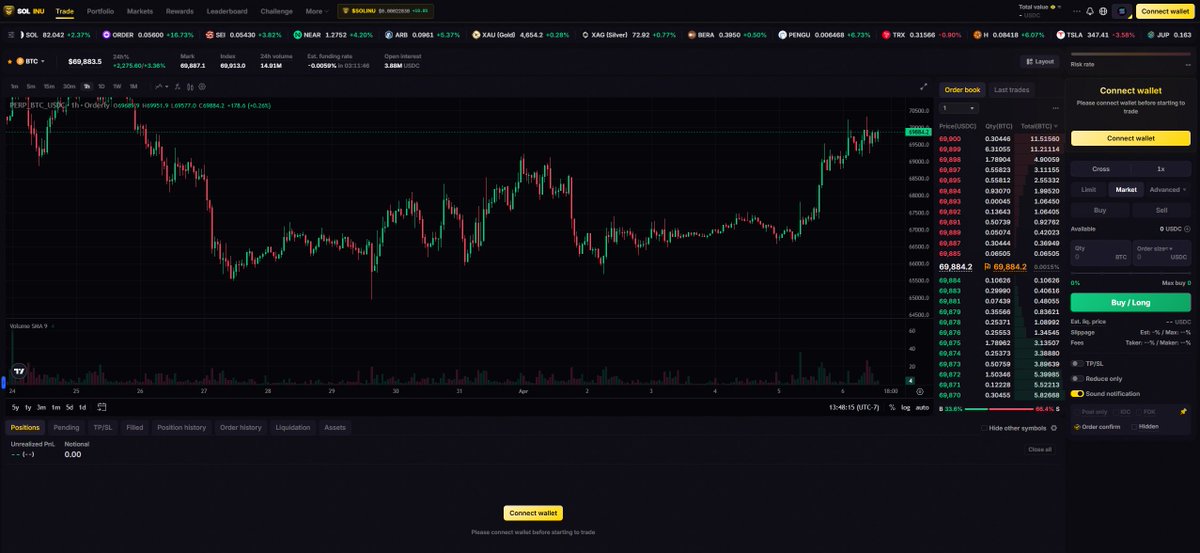1200x553 pixels.
Task: Click the network chain selector icon
Action: tap(1121, 11)
